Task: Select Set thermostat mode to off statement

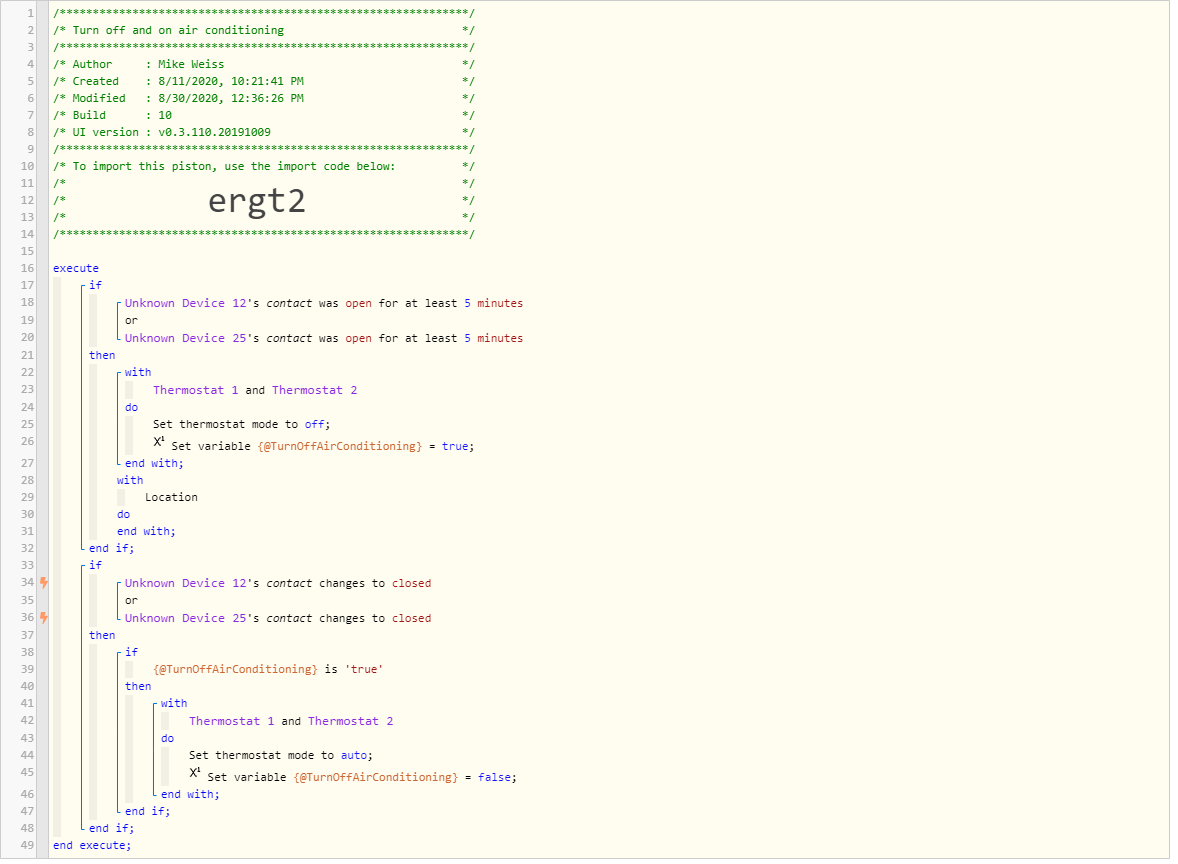Action: [241, 424]
